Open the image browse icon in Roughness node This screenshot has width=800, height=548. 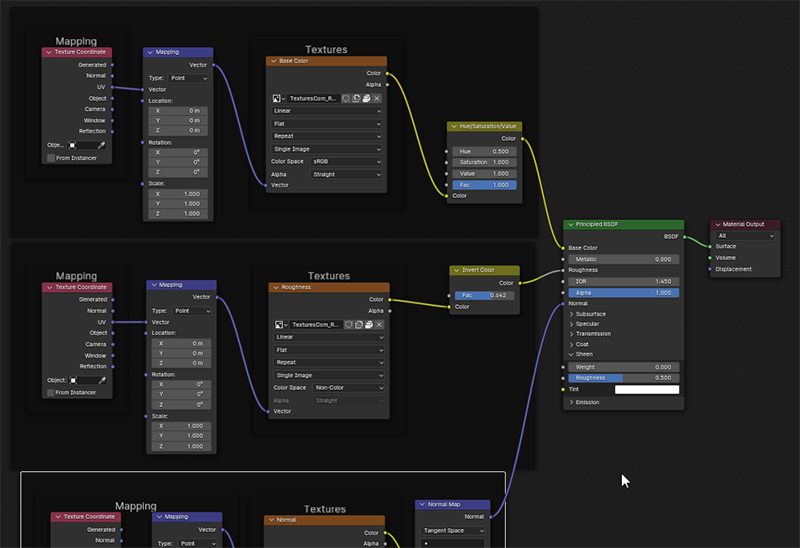[x=280, y=325]
